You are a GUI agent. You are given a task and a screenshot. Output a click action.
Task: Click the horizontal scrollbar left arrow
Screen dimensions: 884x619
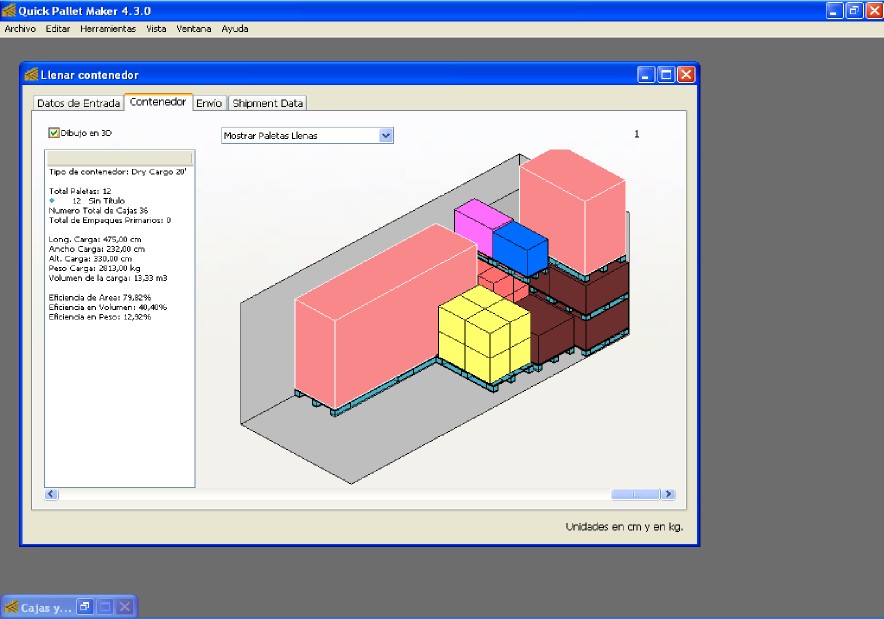click(51, 494)
